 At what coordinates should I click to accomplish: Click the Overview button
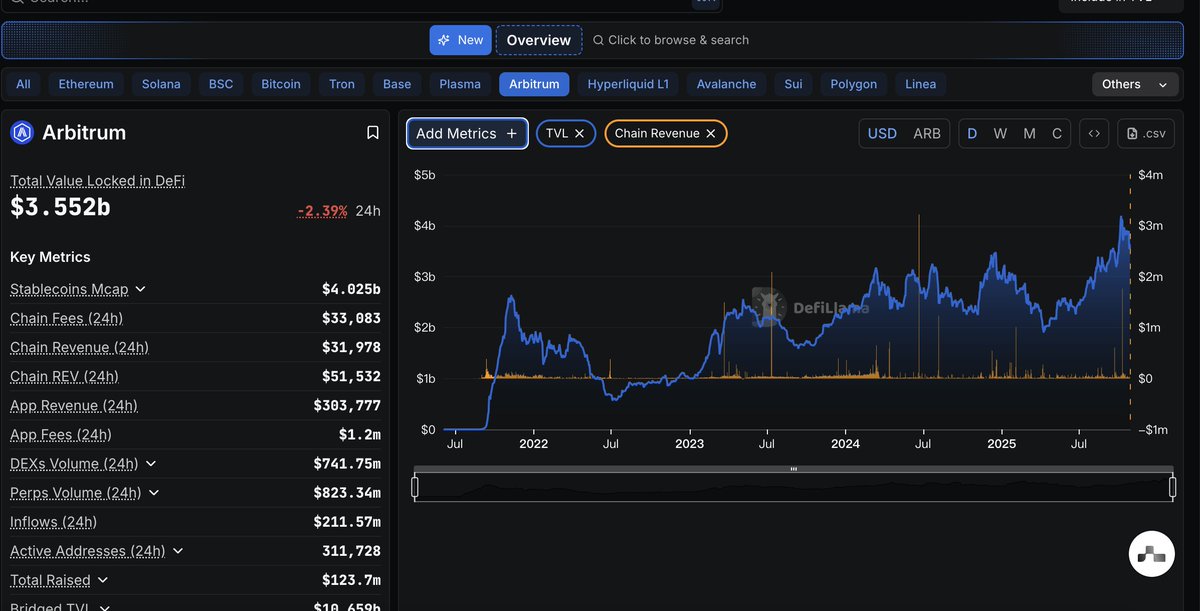tap(538, 40)
